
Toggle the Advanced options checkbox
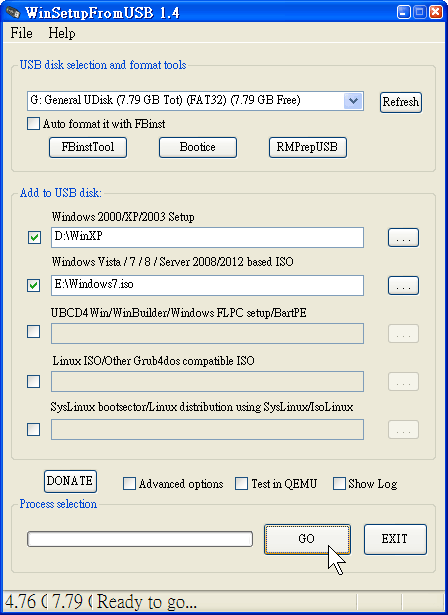tap(129, 484)
